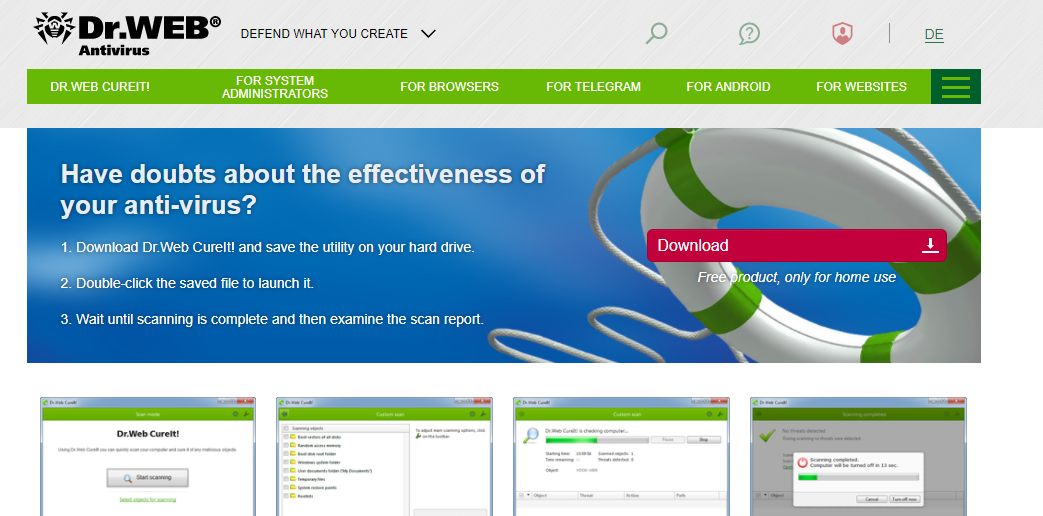Click the Dr.WEB Antivirus spider logo
This screenshot has height=516, width=1043.
[127, 34]
